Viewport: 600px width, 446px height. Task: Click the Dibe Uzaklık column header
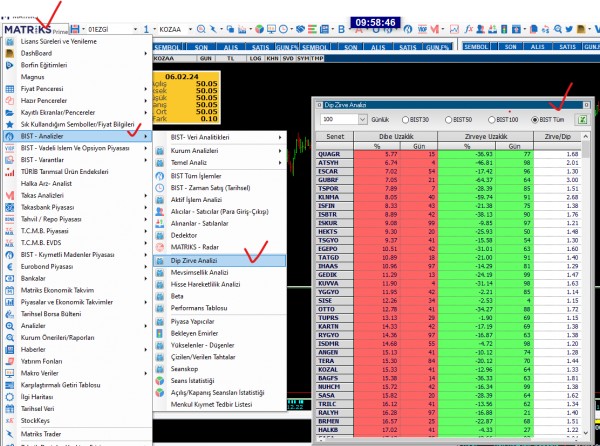(x=396, y=137)
